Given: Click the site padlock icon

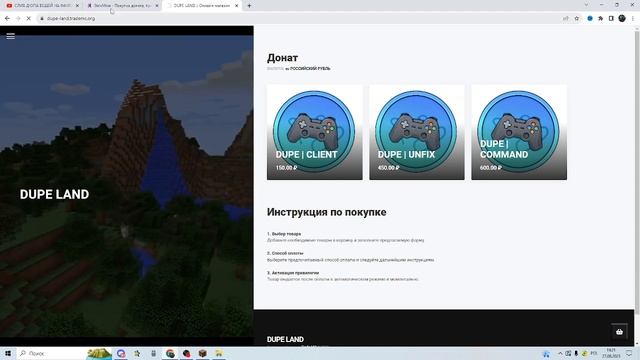Looking at the screenshot, I should pos(42,18).
